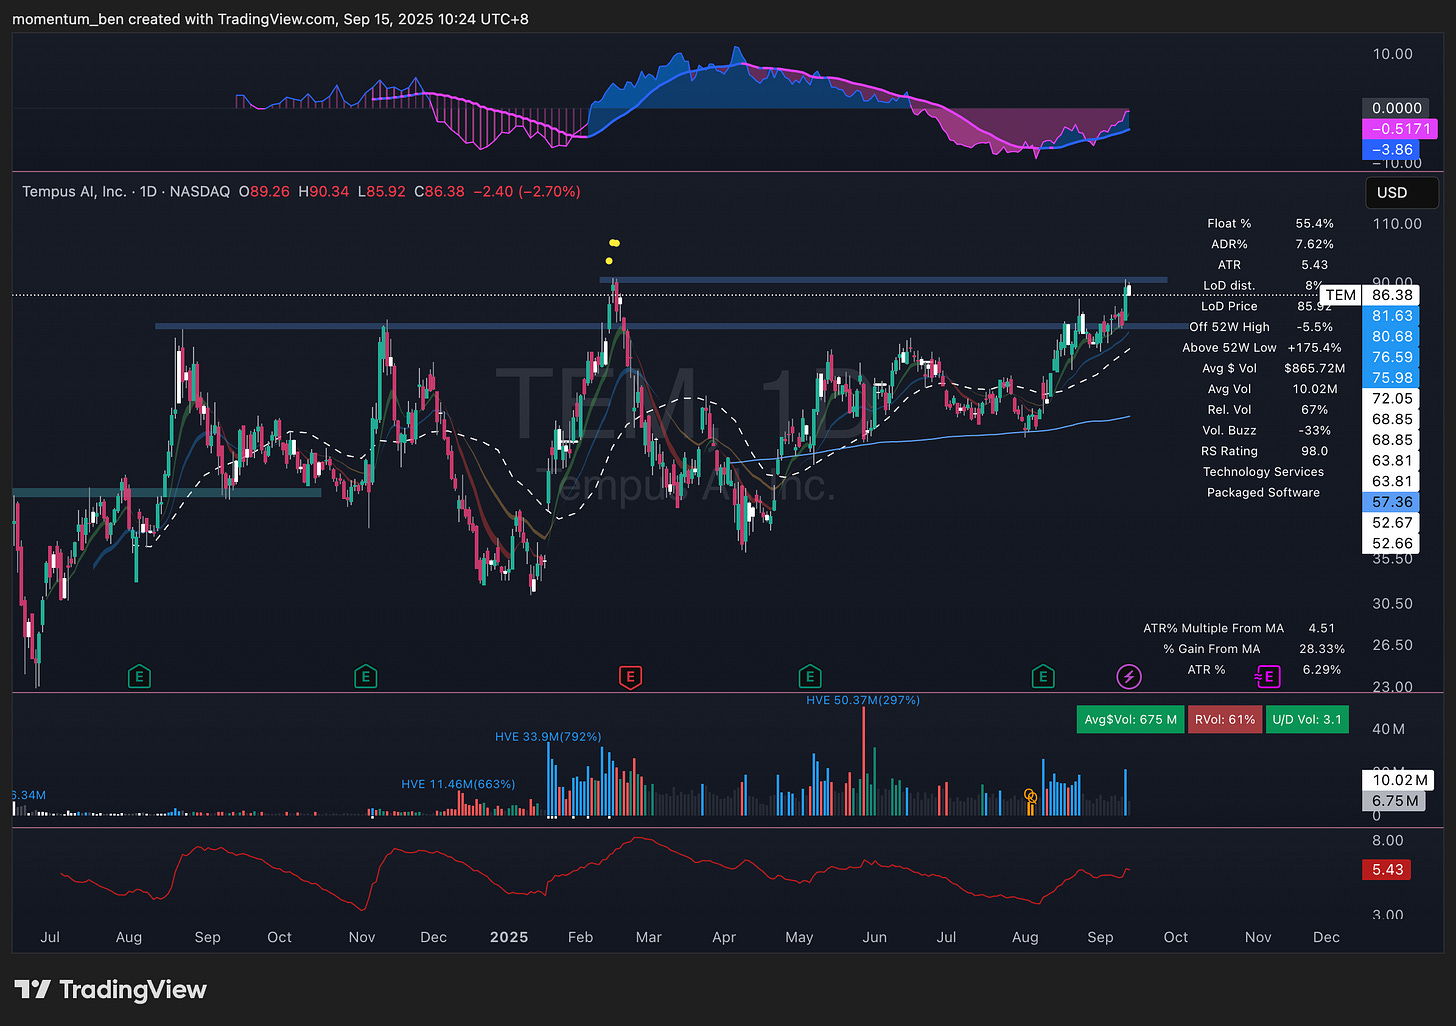
Task: Click the Above 52W Low +175.4% value
Action: click(x=1315, y=348)
